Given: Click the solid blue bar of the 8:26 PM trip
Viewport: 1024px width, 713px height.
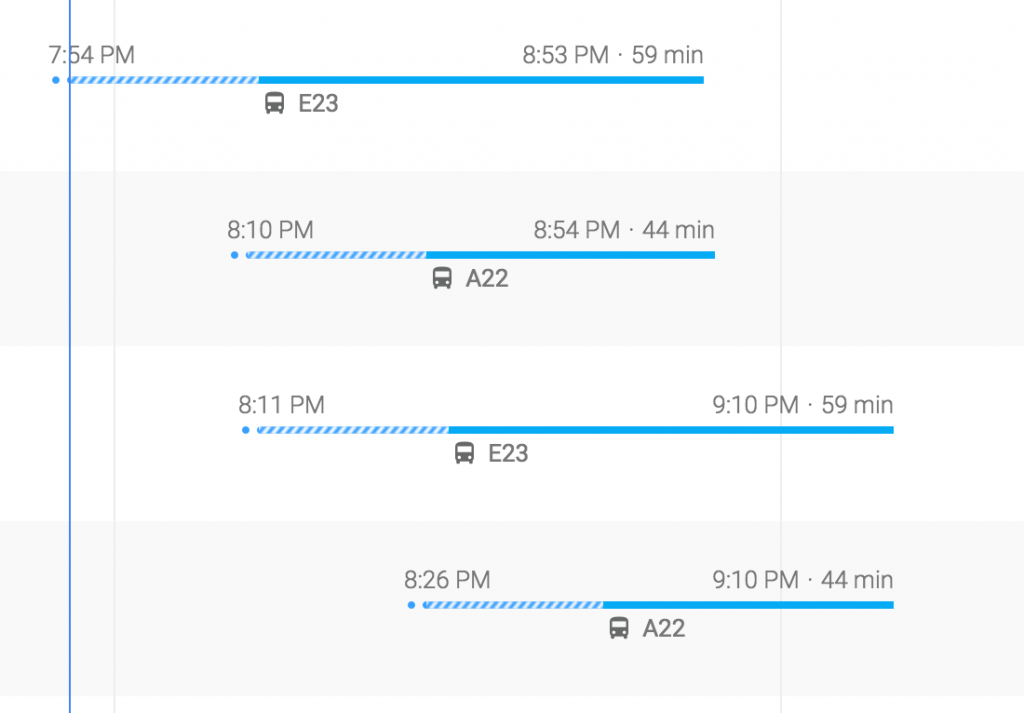Looking at the screenshot, I should [x=748, y=605].
